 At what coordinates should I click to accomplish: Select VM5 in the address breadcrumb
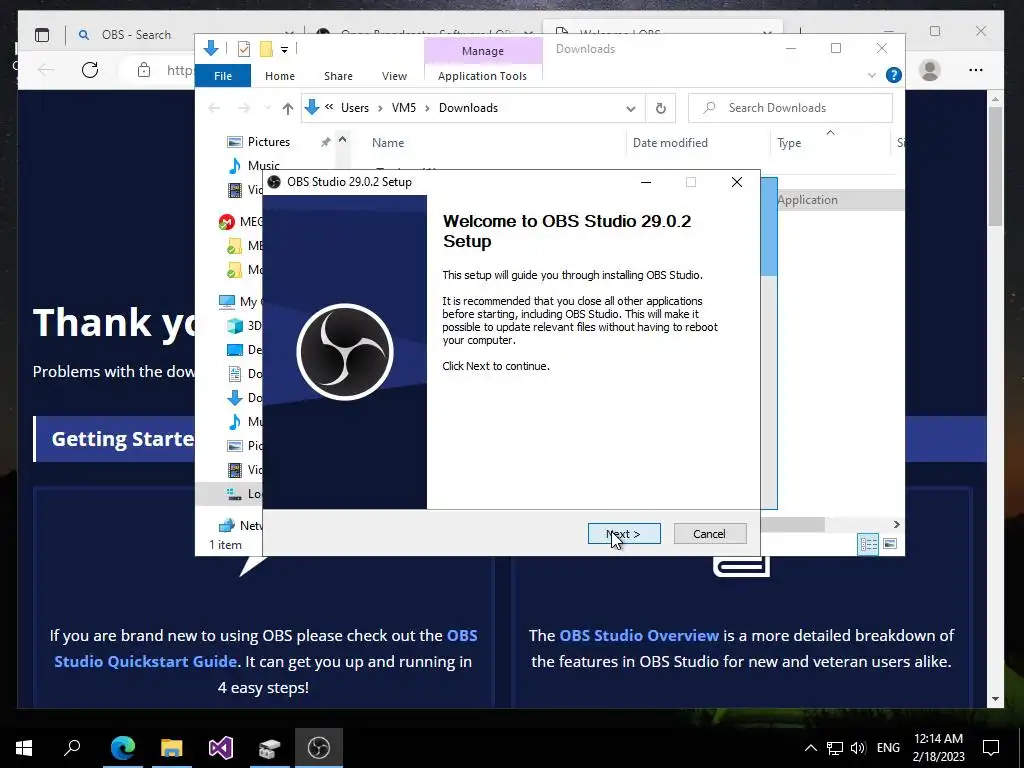[x=404, y=108]
